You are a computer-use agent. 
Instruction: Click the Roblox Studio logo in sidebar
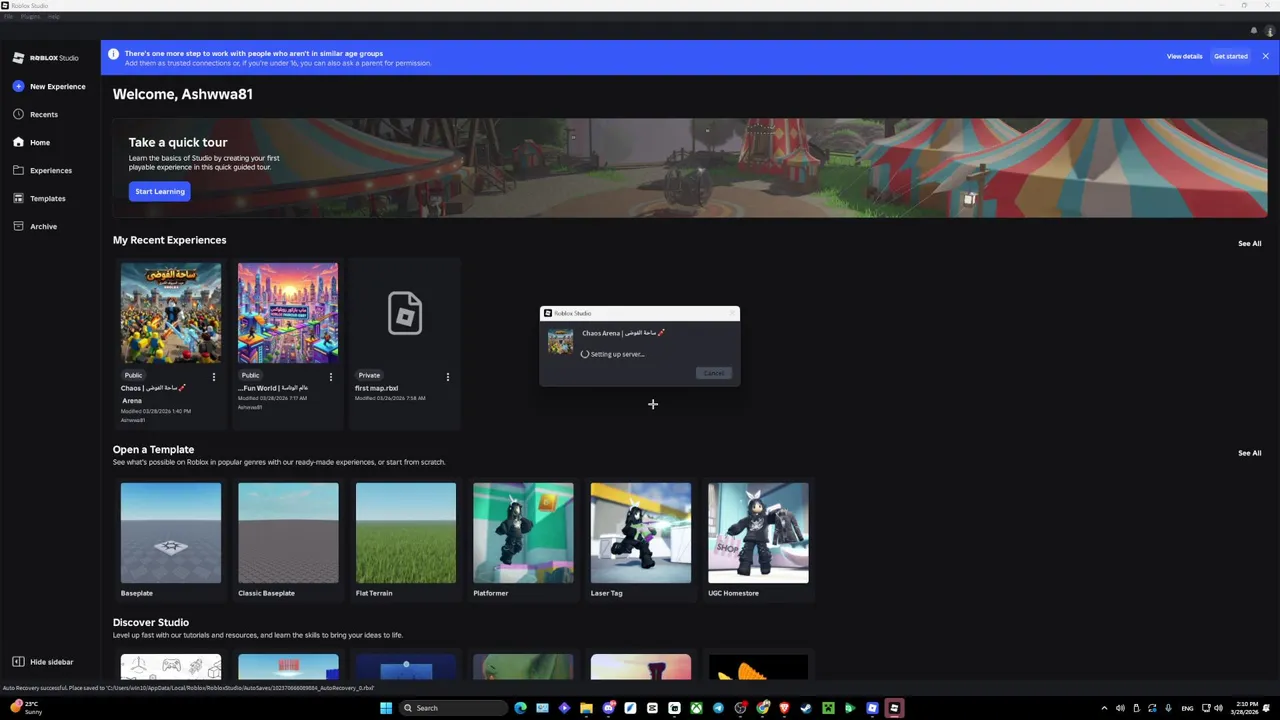(x=46, y=57)
